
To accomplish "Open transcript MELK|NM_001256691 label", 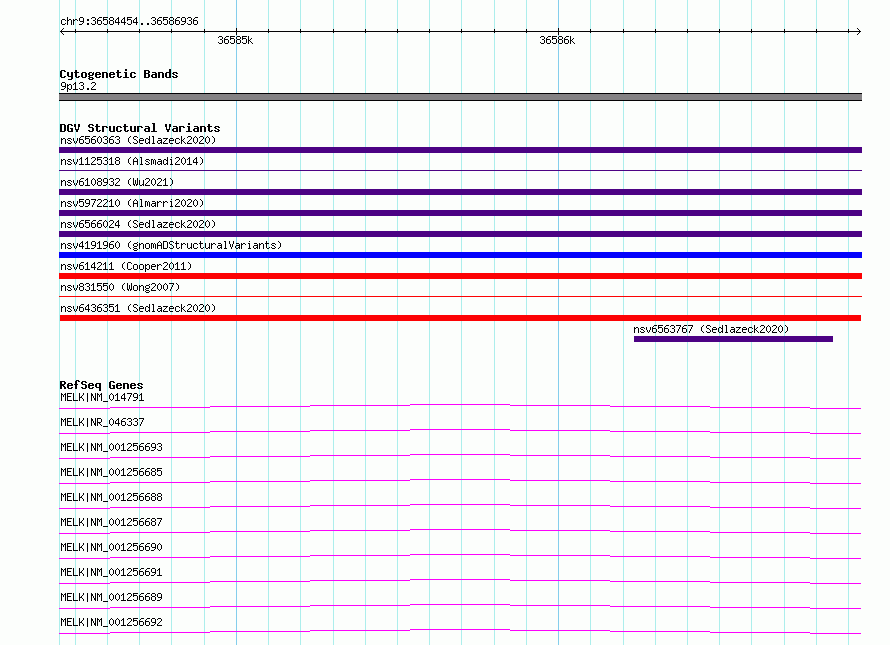I will tap(111, 572).
